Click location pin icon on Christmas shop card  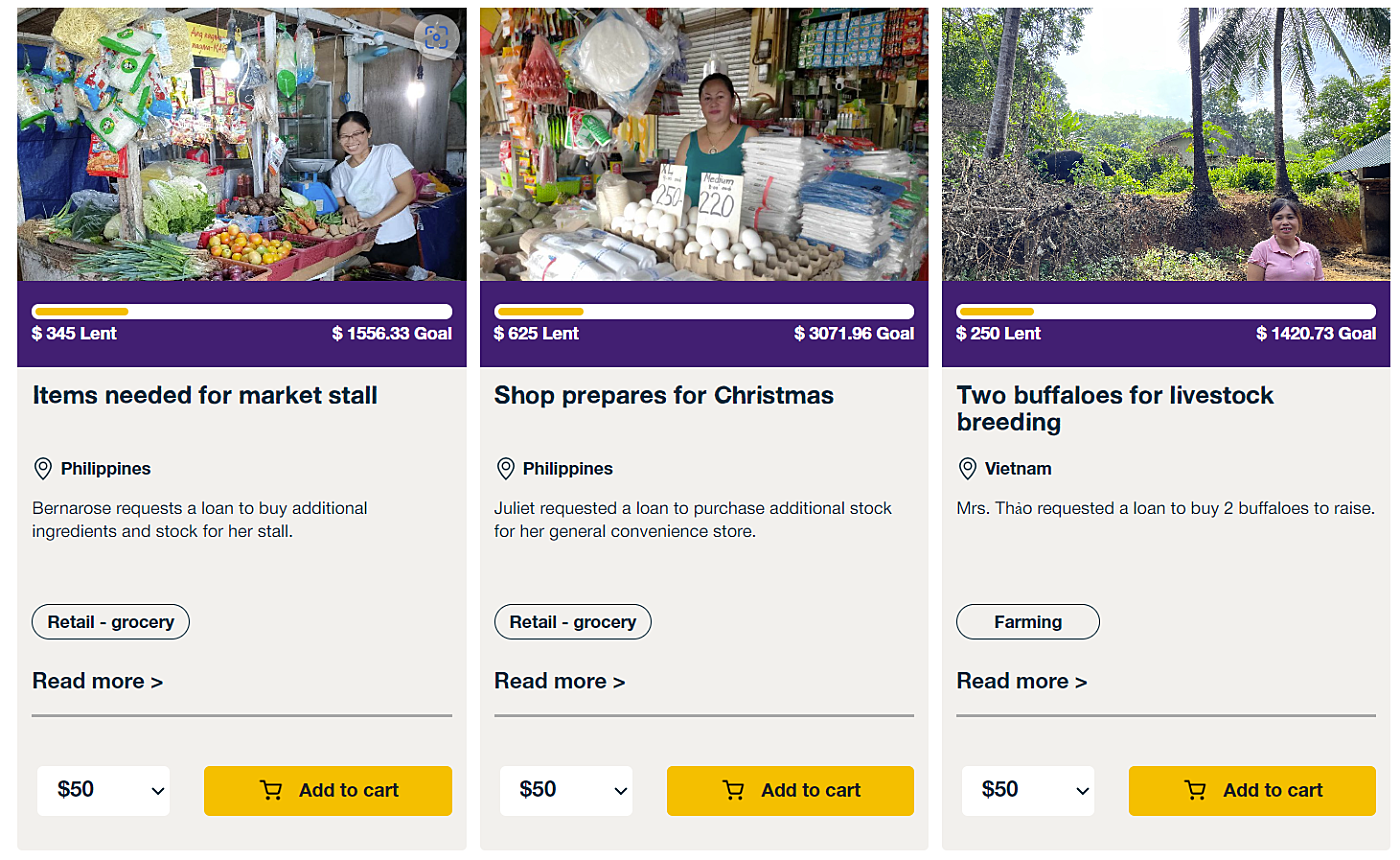[x=505, y=468]
